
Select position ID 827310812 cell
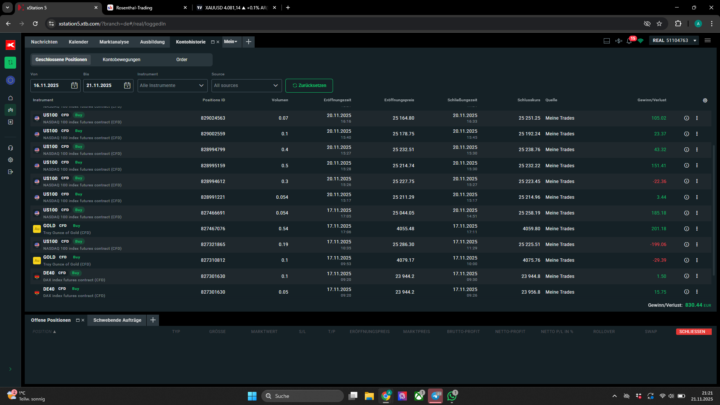[x=213, y=260]
